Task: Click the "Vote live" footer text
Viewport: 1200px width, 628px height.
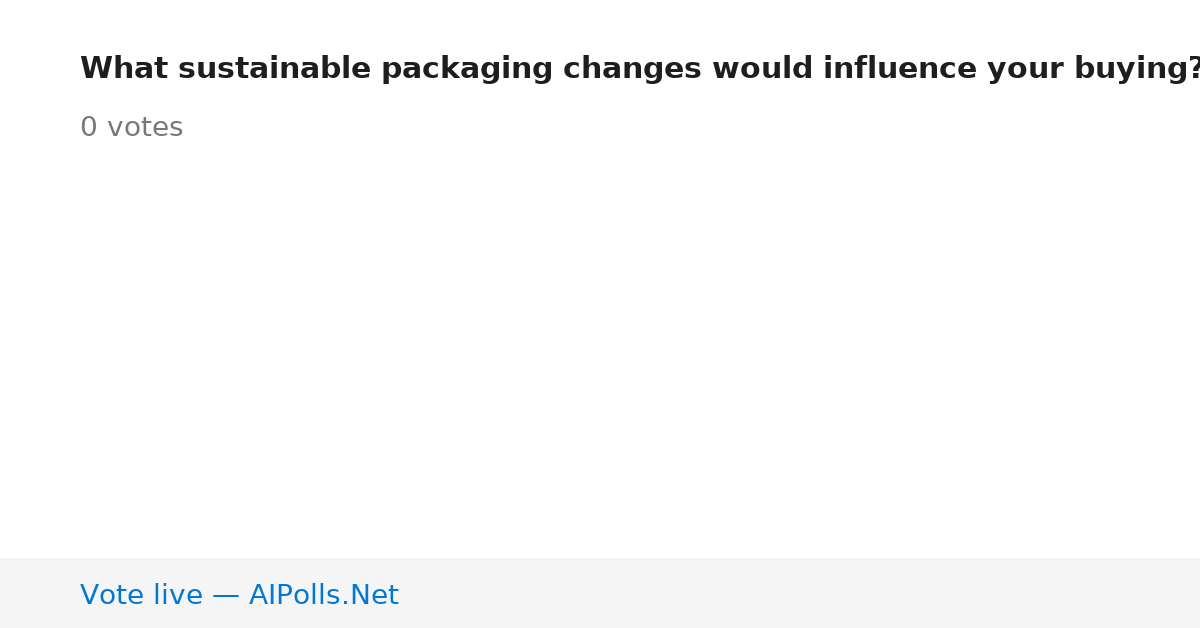Action: coord(141,595)
